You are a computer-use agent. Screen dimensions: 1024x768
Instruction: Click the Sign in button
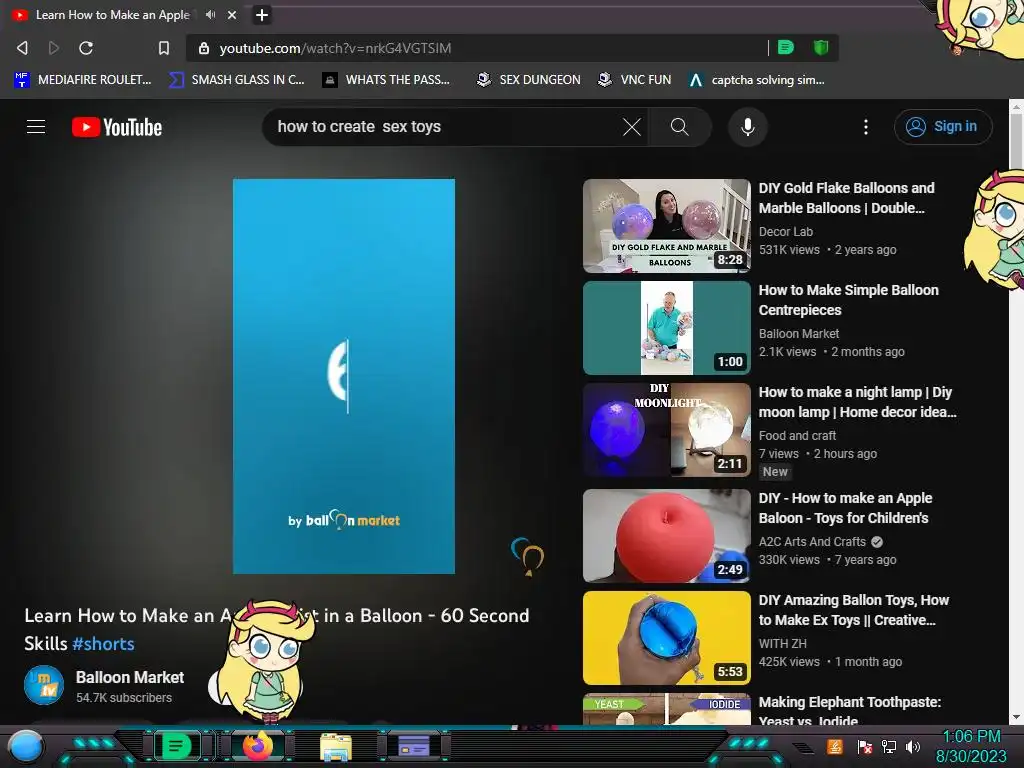pos(943,127)
